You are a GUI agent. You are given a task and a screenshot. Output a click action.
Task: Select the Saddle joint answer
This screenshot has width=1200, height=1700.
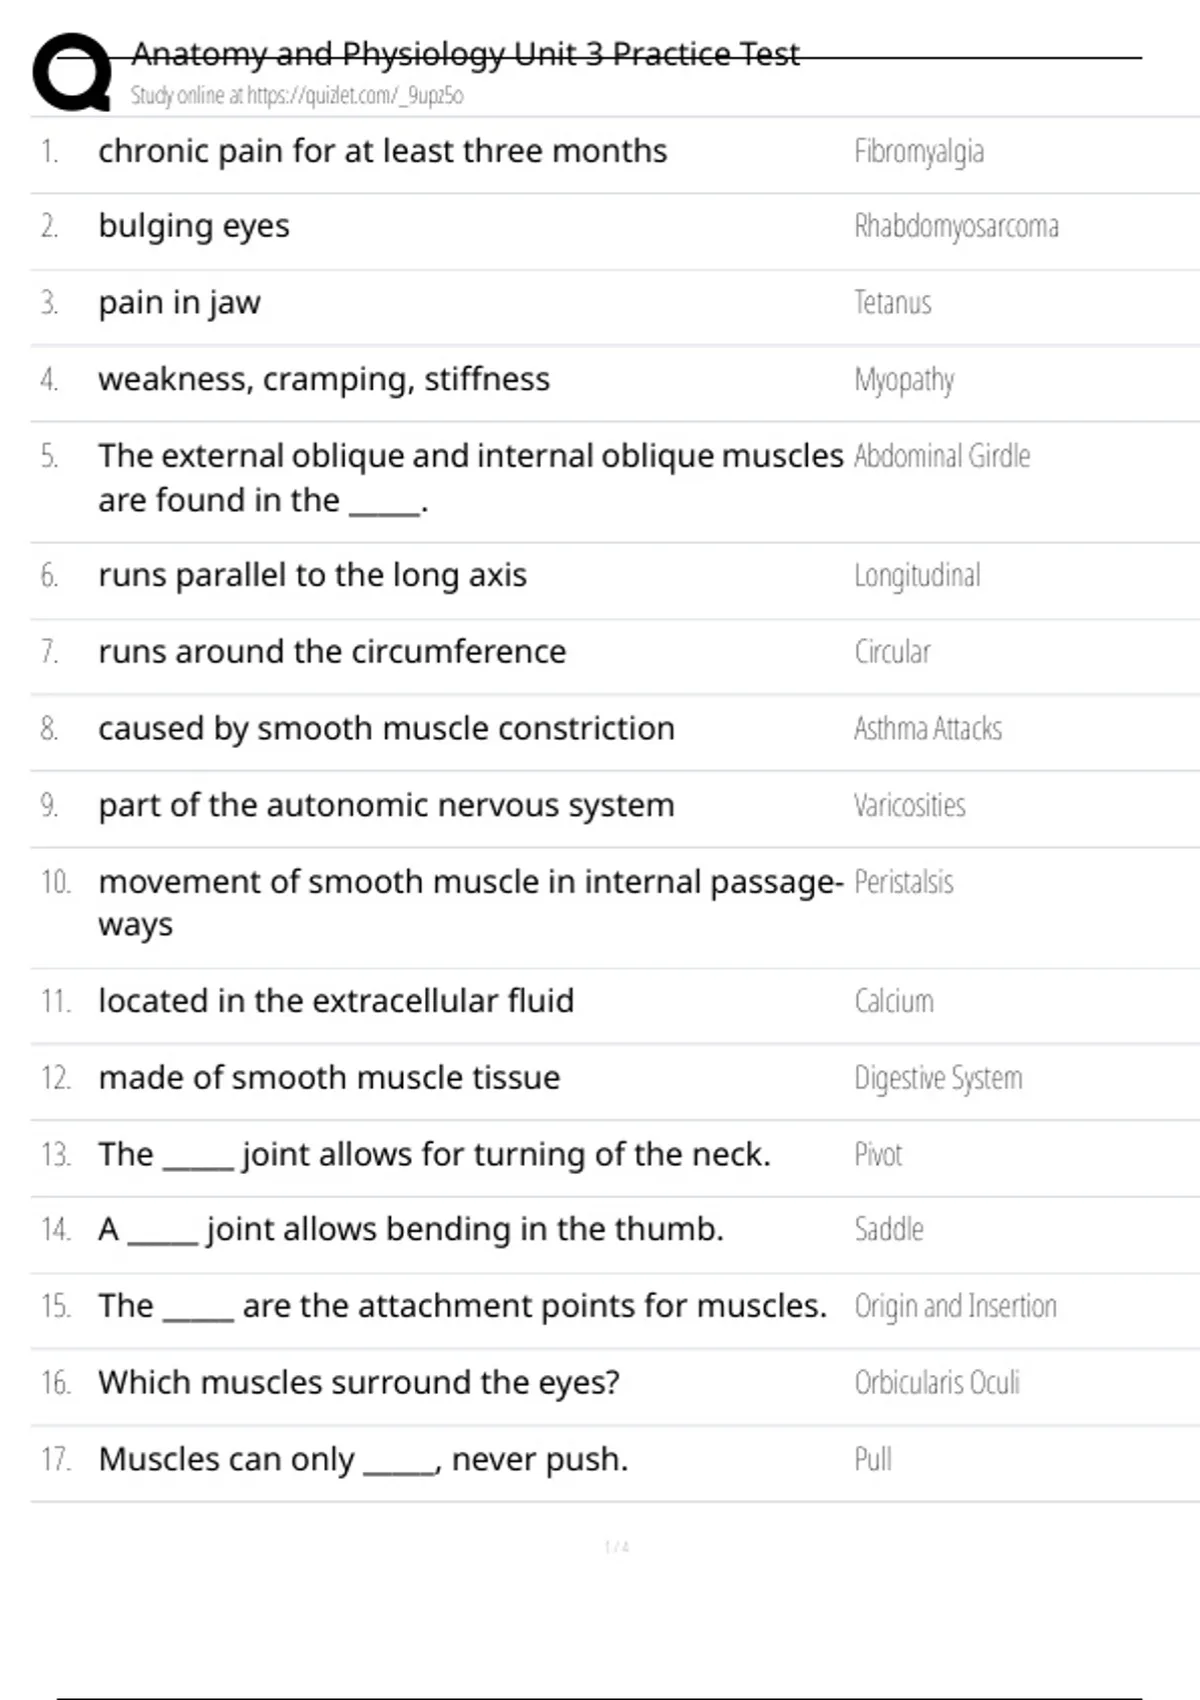pyautogui.click(x=888, y=1230)
